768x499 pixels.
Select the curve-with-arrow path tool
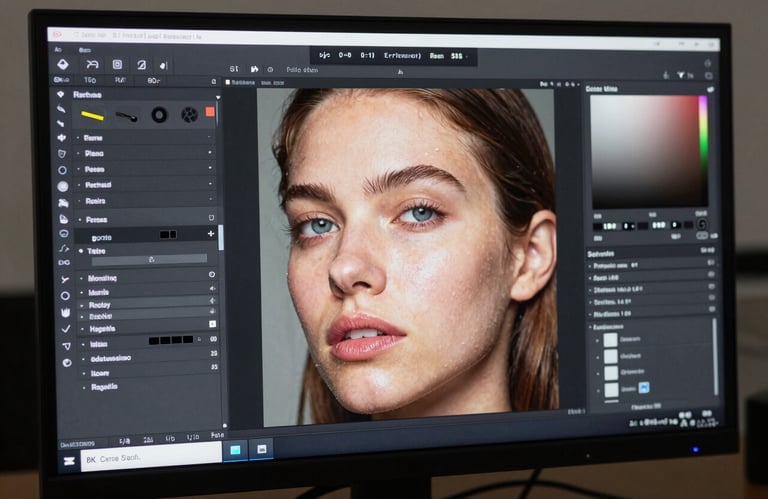tap(64, 248)
